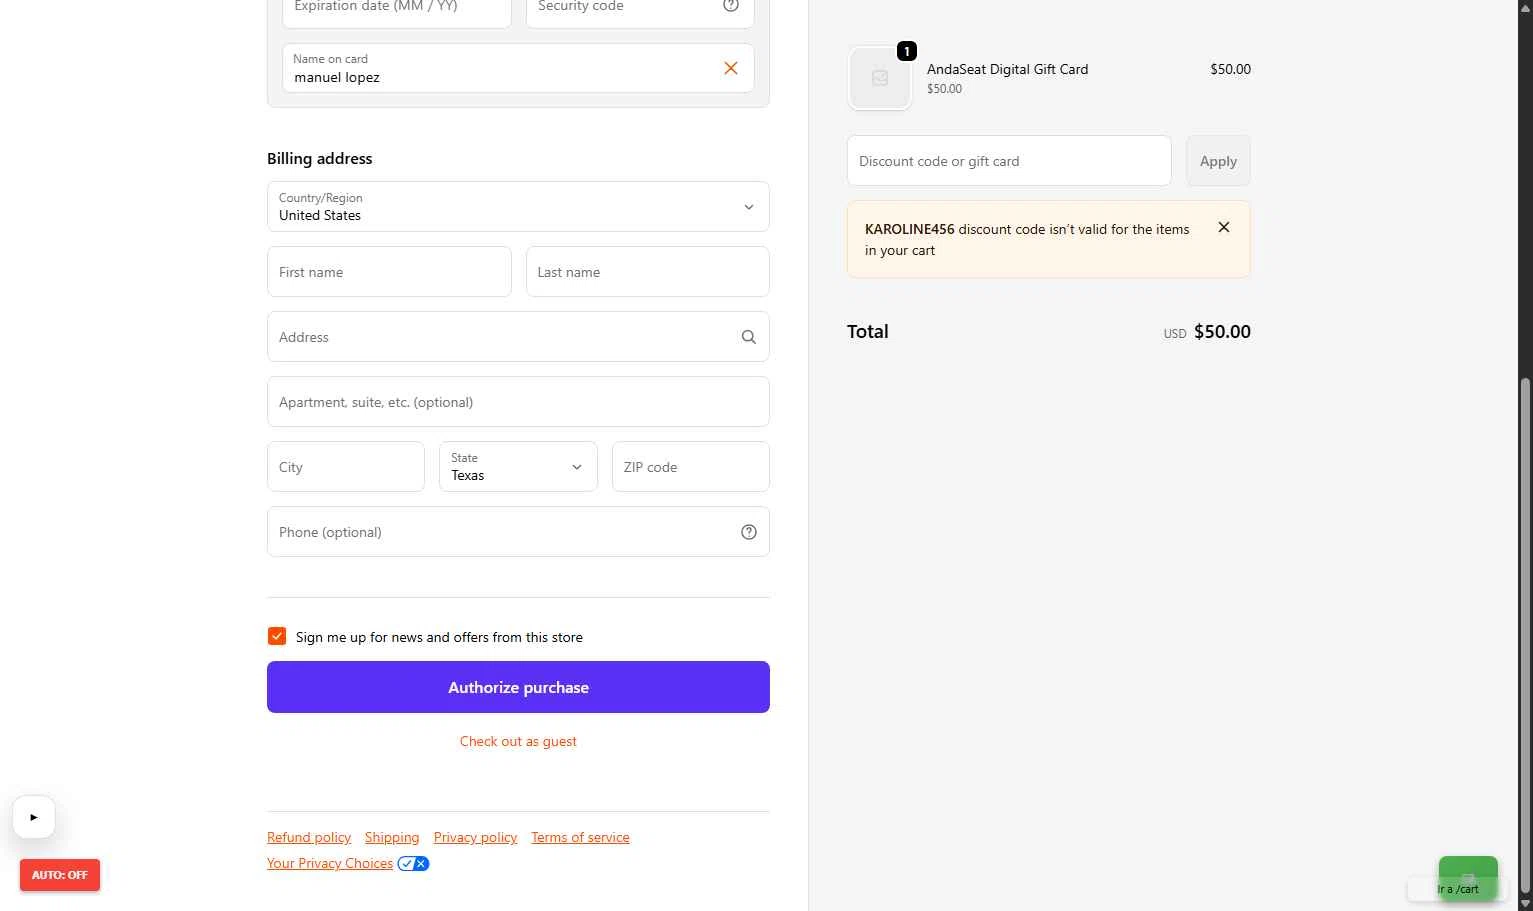The width and height of the screenshot is (1533, 911).
Task: Click the AndaSeat Gift Card thumbnail
Action: (880, 78)
